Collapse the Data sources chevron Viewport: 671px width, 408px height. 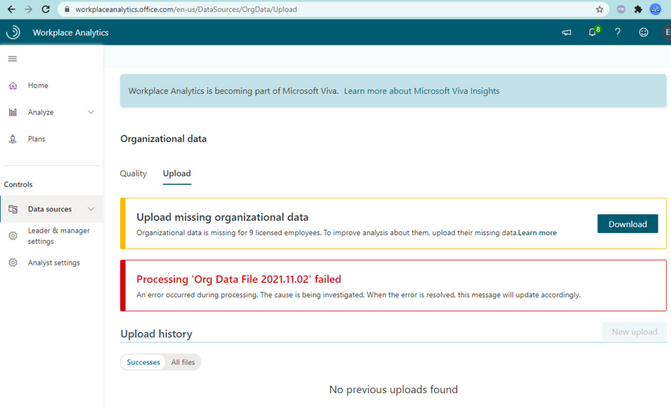click(x=91, y=209)
